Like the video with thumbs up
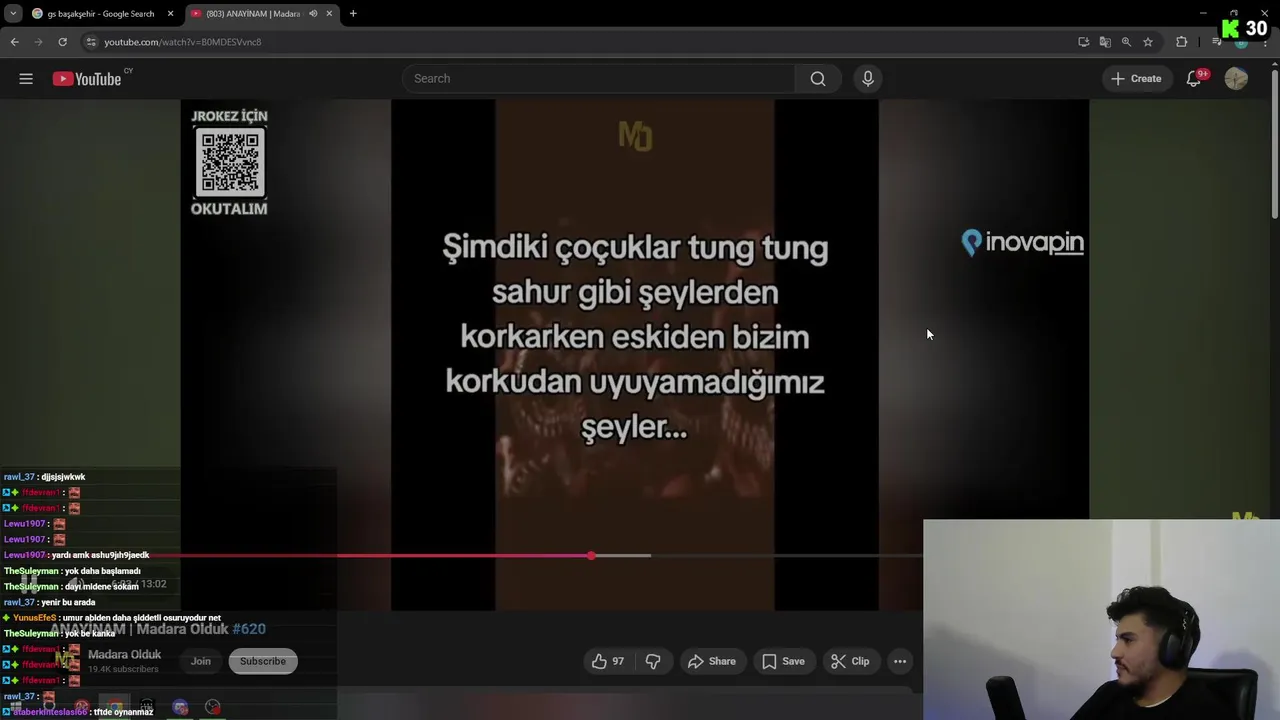This screenshot has height=720, width=1280. coord(608,661)
